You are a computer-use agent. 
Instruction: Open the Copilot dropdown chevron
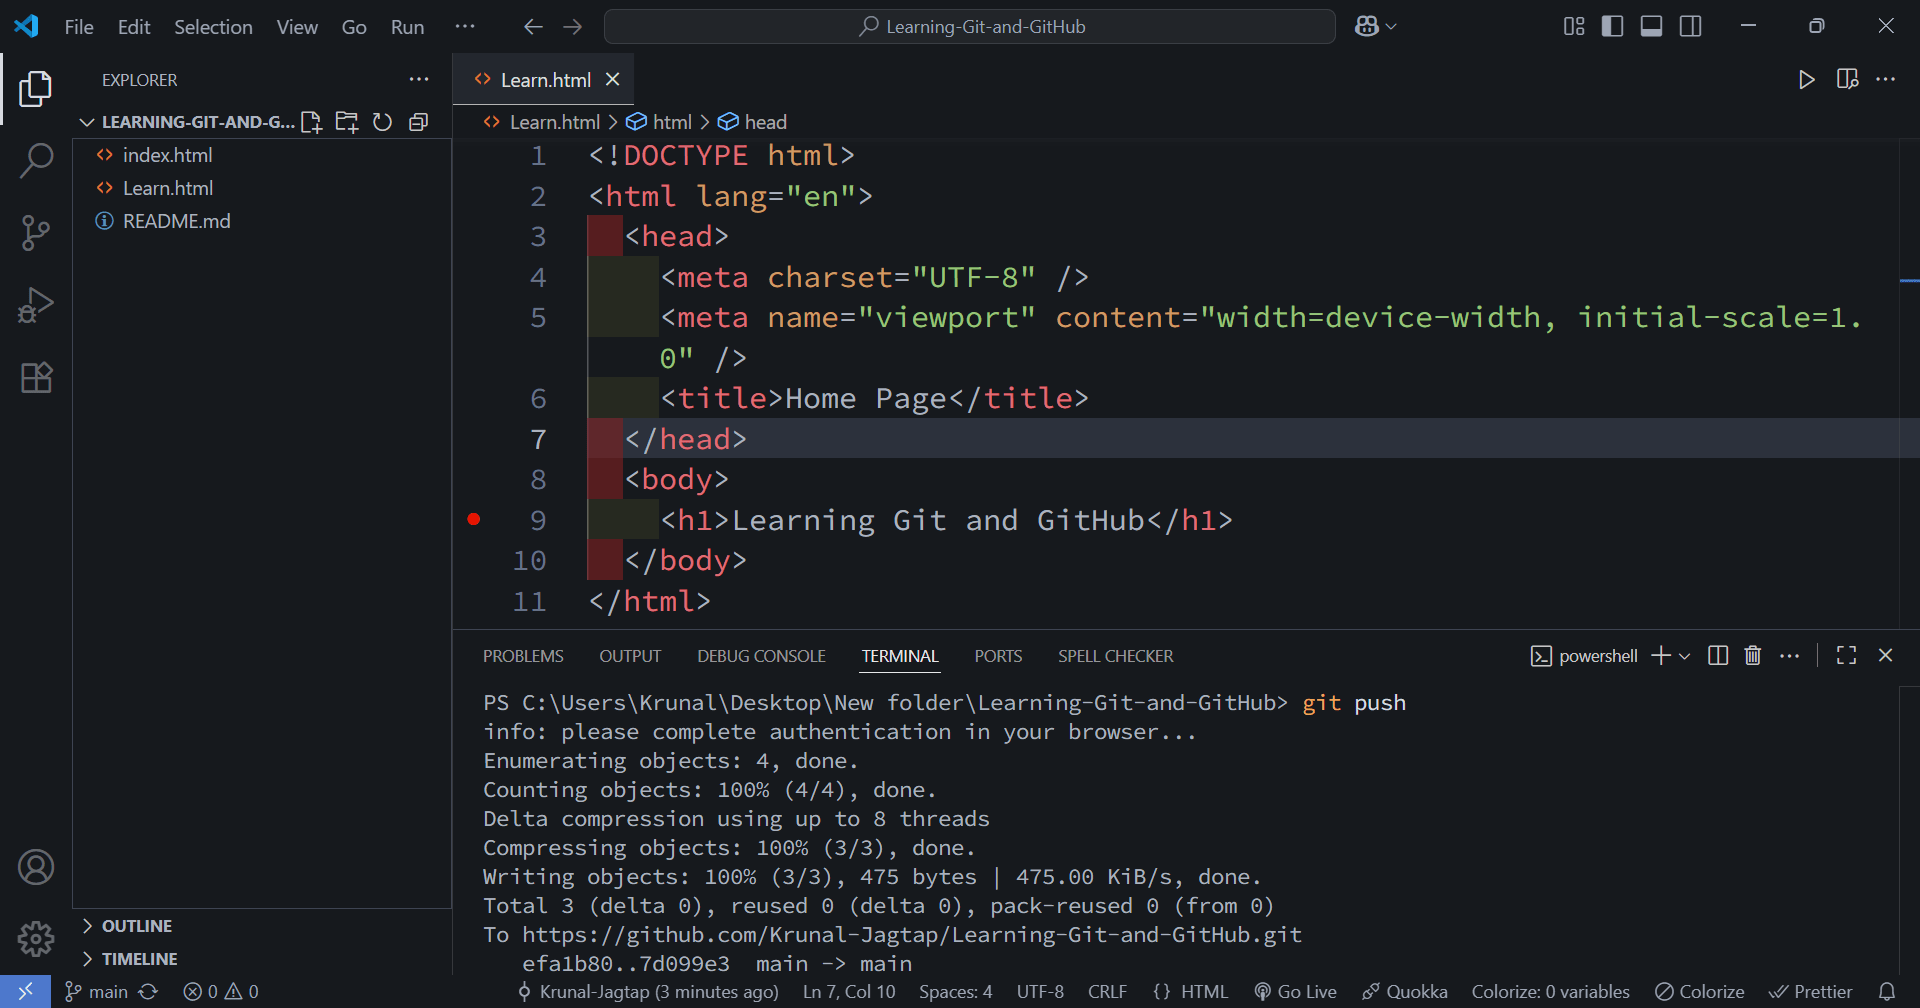(x=1391, y=27)
